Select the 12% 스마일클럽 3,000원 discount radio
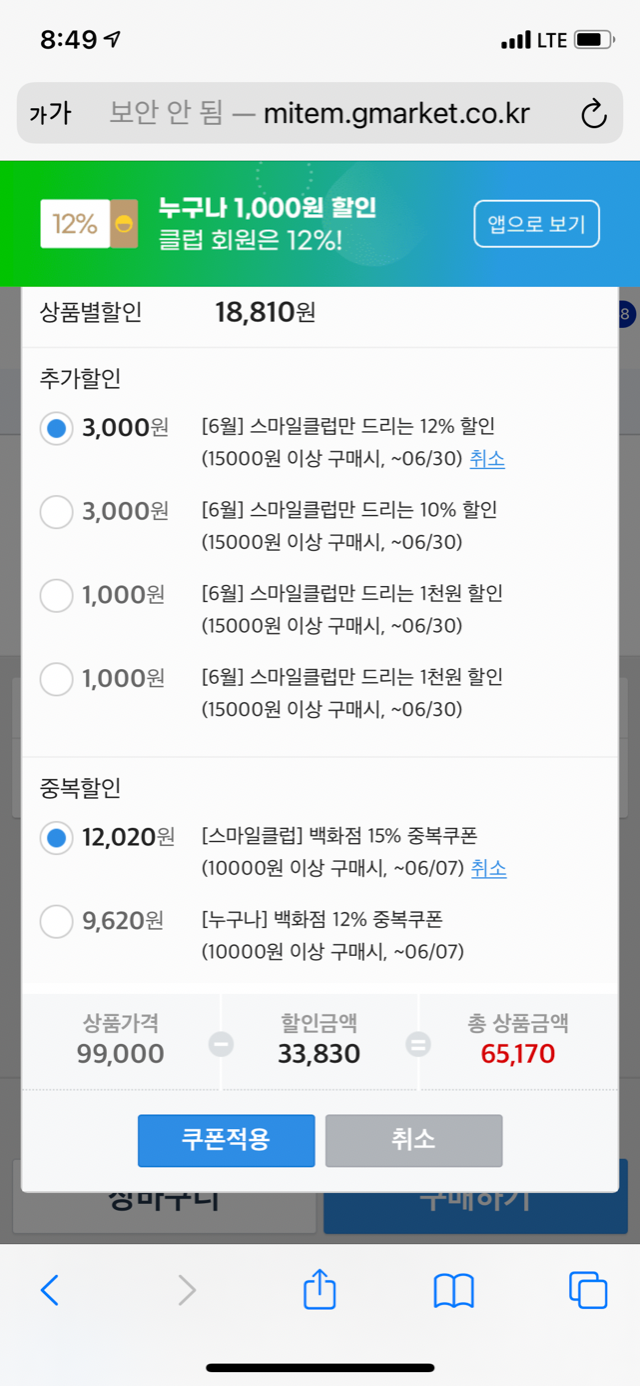Image resolution: width=640 pixels, height=1386 pixels. (x=57, y=429)
